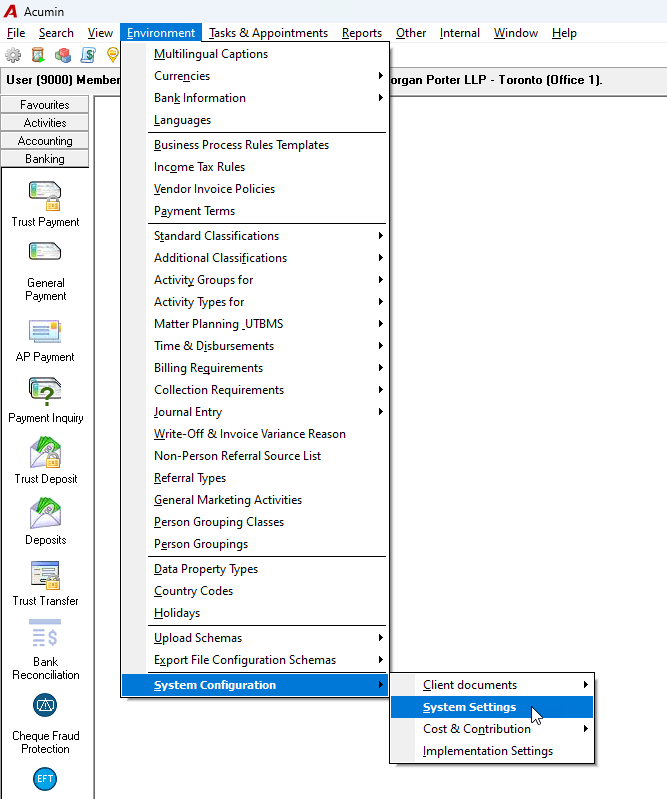Click the hourglass timer toolbar icon

pos(38,55)
